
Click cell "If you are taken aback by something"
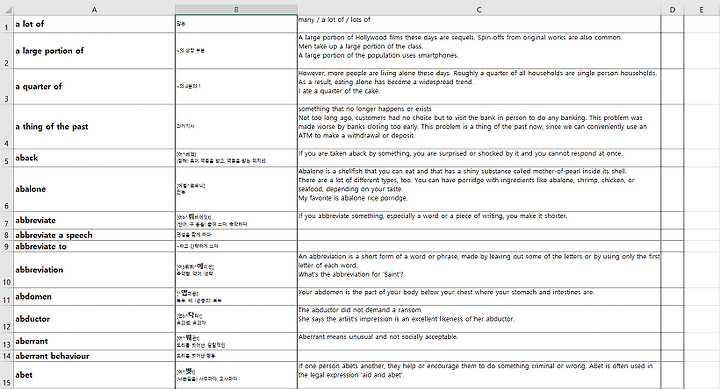[479, 158]
